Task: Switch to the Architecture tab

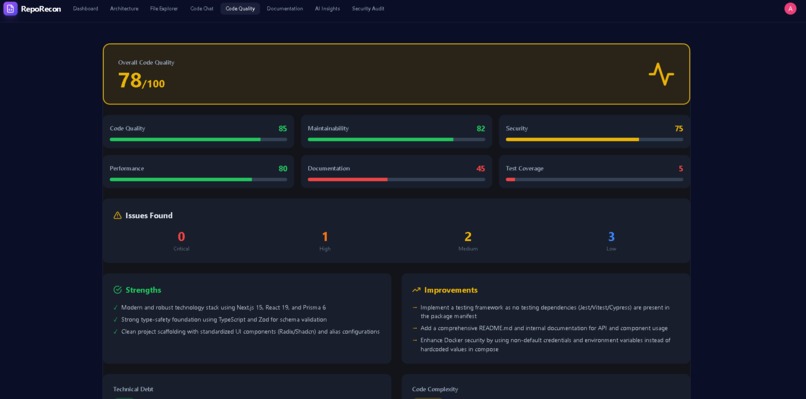Action: click(124, 9)
